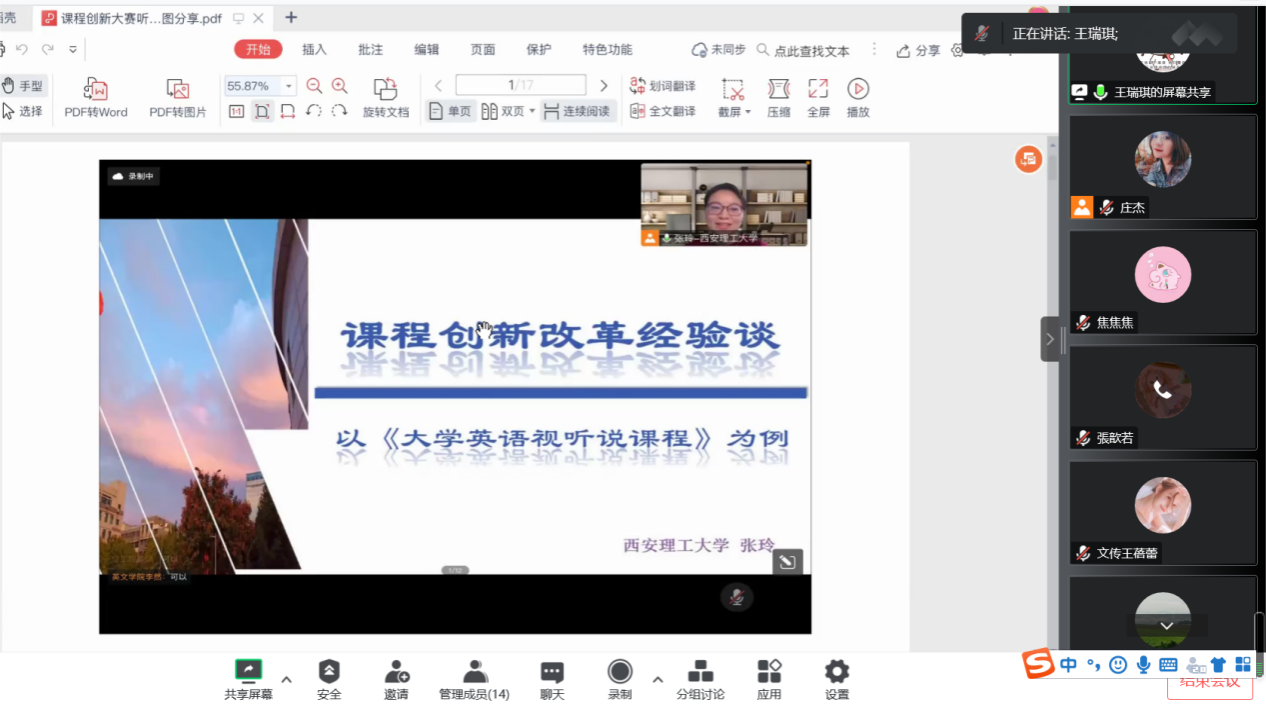Toggle 连续阅读 continuous reading mode
This screenshot has width=1266, height=706.
579,111
